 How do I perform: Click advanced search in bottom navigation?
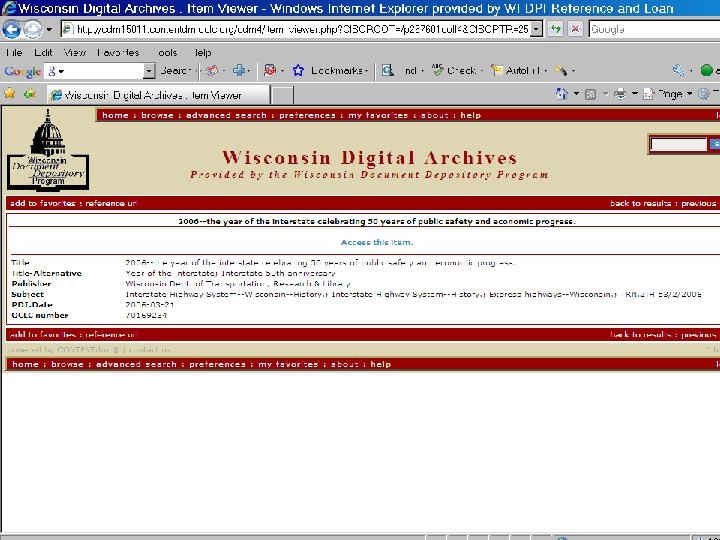point(136,364)
